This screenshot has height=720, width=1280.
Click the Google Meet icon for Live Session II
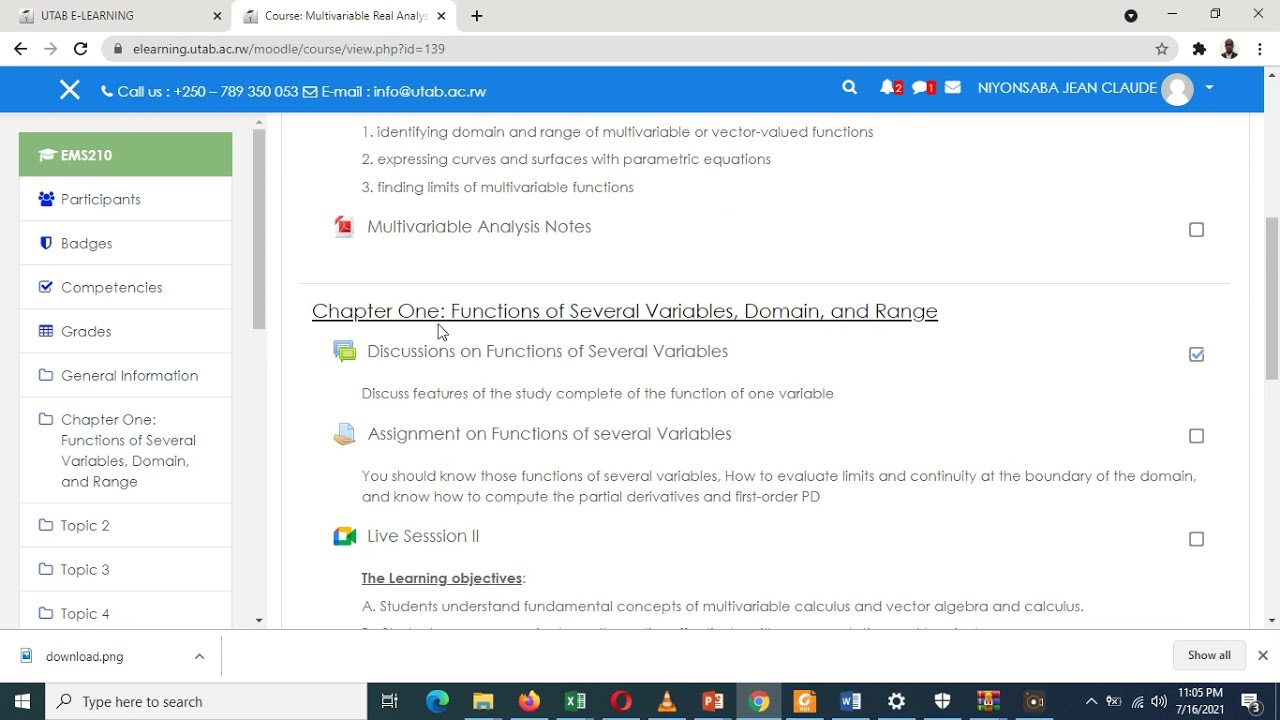click(344, 537)
